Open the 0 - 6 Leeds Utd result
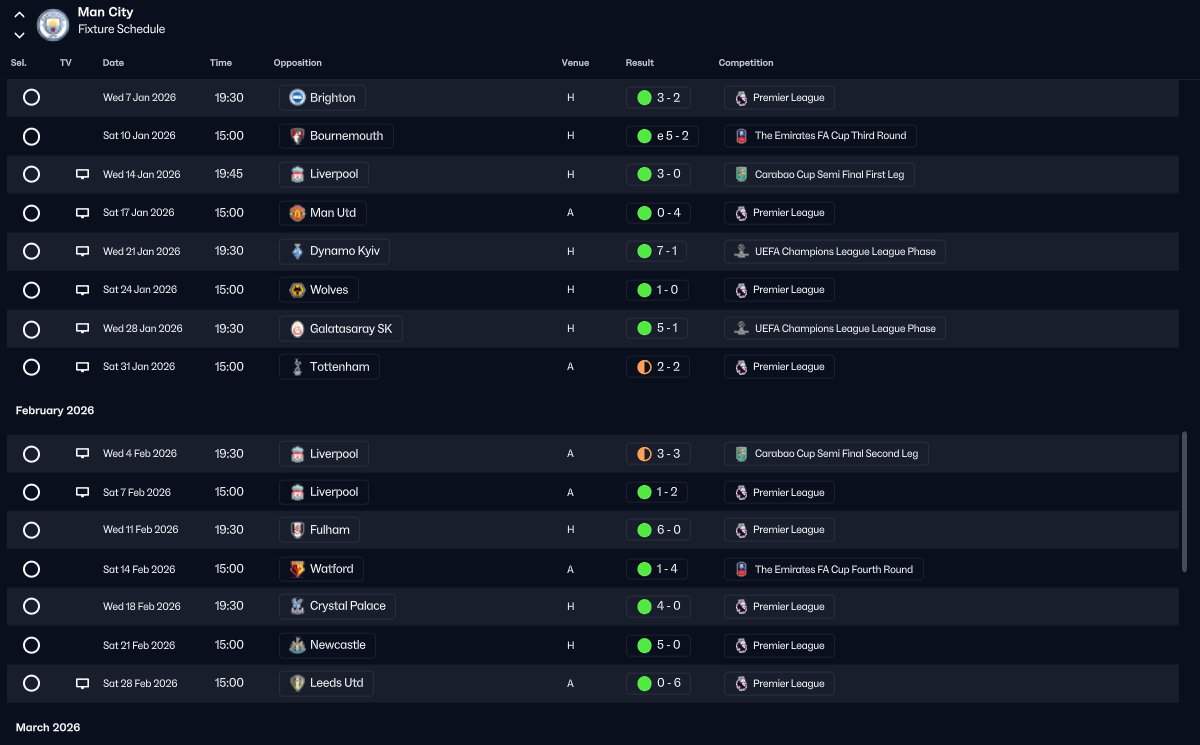Viewport: 1200px width, 745px height. 657,683
